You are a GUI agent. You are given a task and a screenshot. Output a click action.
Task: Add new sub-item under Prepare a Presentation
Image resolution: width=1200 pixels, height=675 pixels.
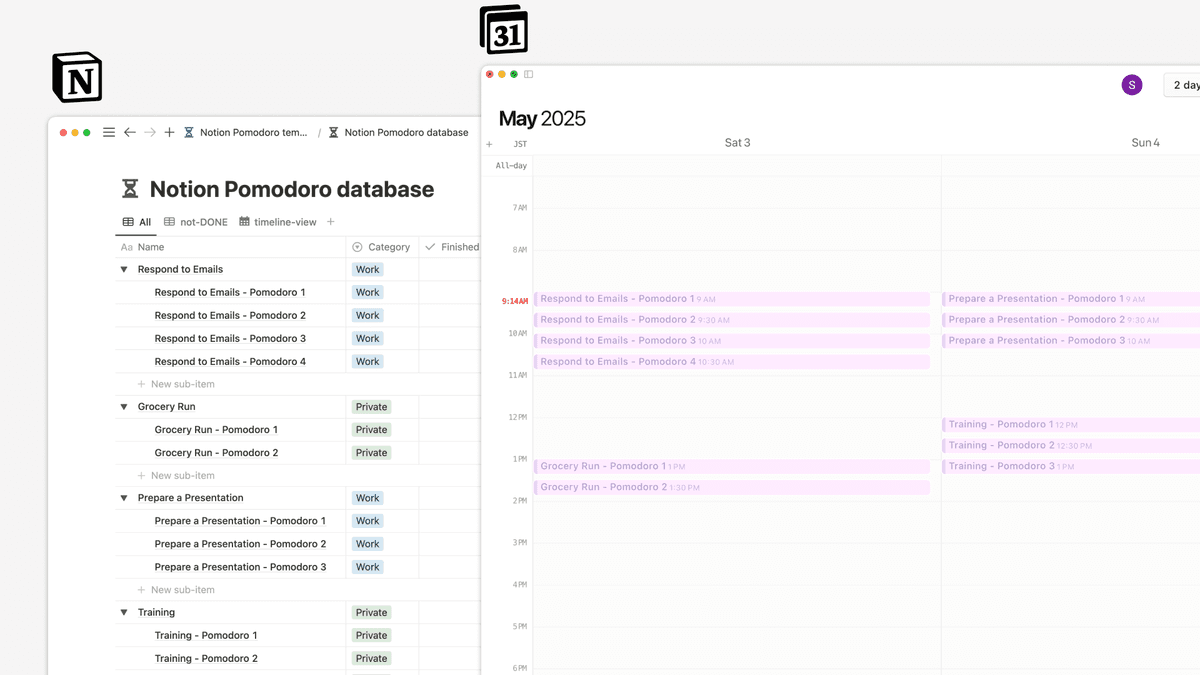coord(176,590)
